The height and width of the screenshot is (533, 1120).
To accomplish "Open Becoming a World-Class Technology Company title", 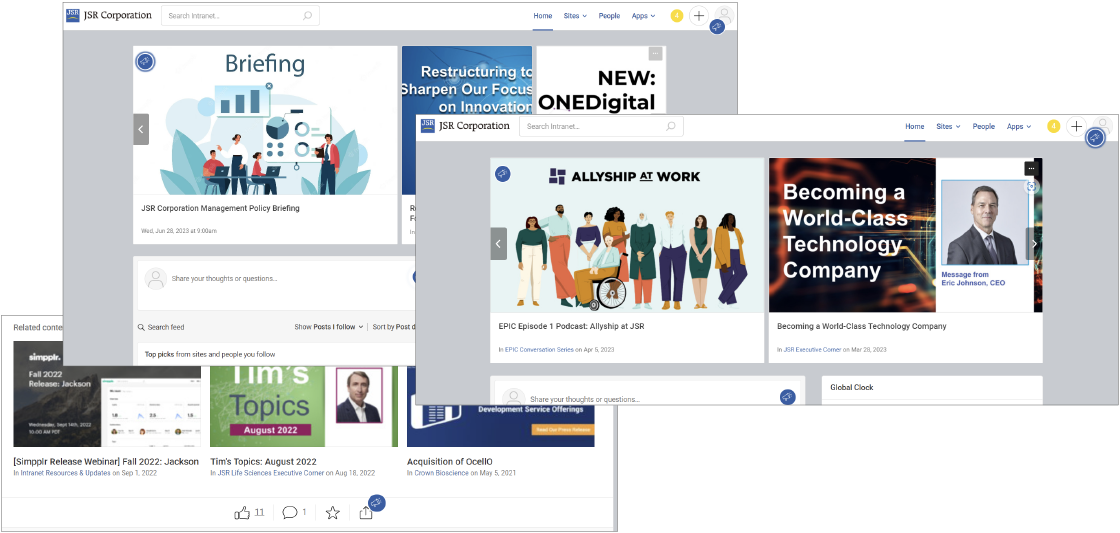I will (x=861, y=327).
